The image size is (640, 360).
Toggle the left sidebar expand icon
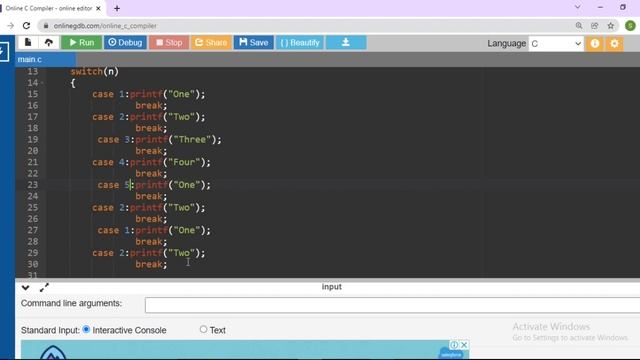coord(3,52)
